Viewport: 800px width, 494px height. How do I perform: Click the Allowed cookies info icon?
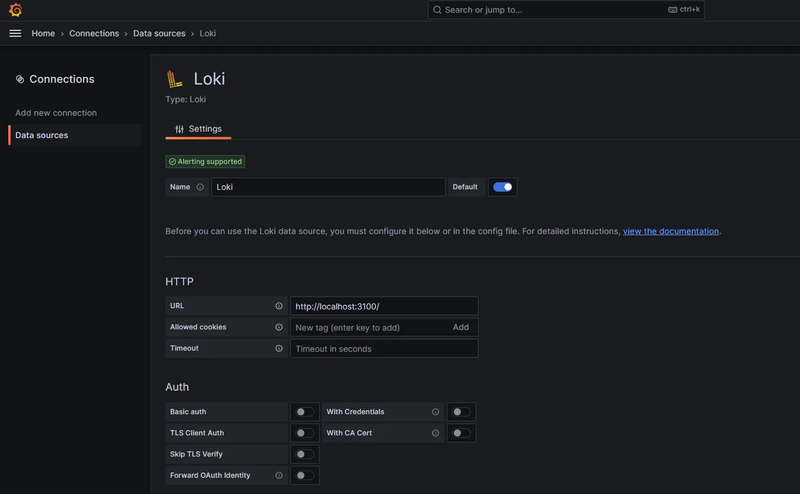[279, 327]
